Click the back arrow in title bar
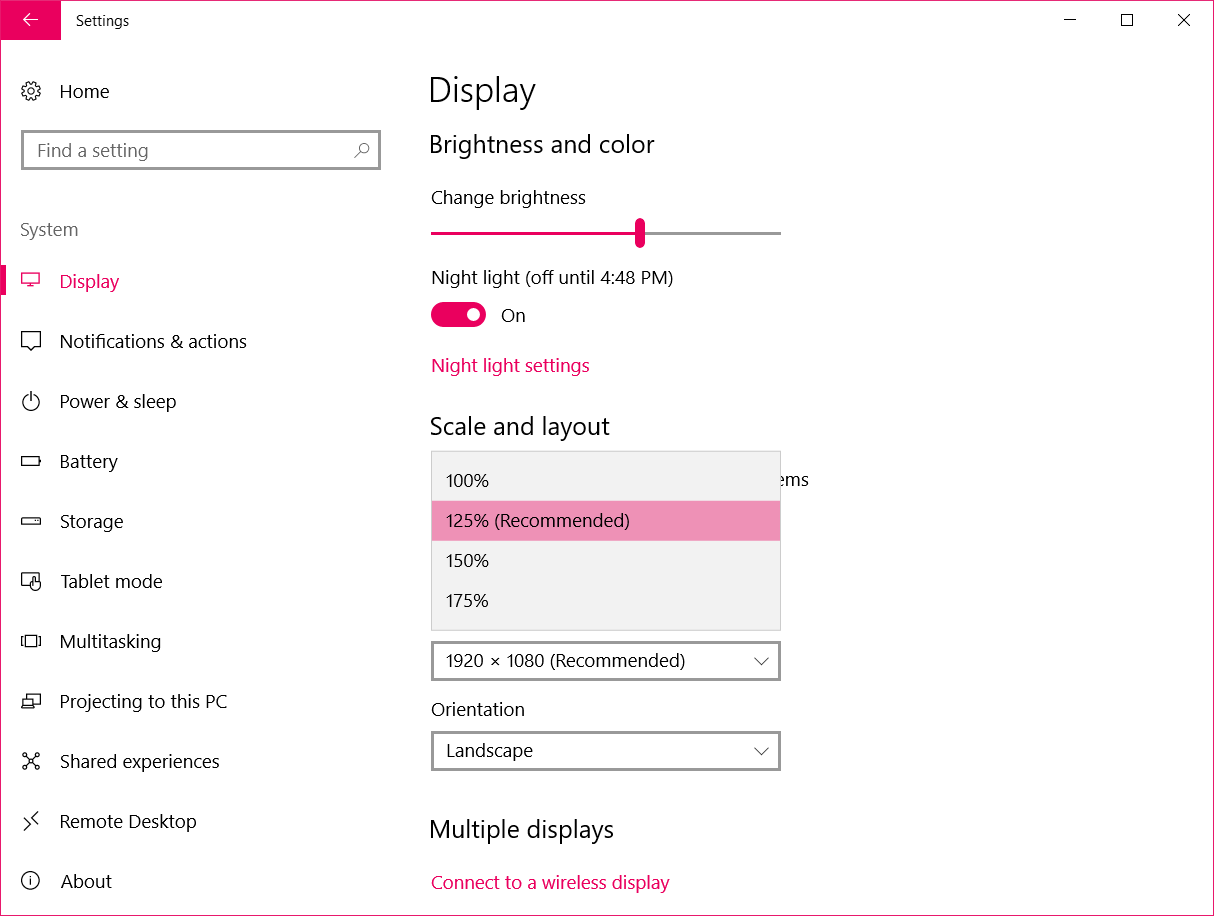This screenshot has width=1214, height=916. (30, 20)
